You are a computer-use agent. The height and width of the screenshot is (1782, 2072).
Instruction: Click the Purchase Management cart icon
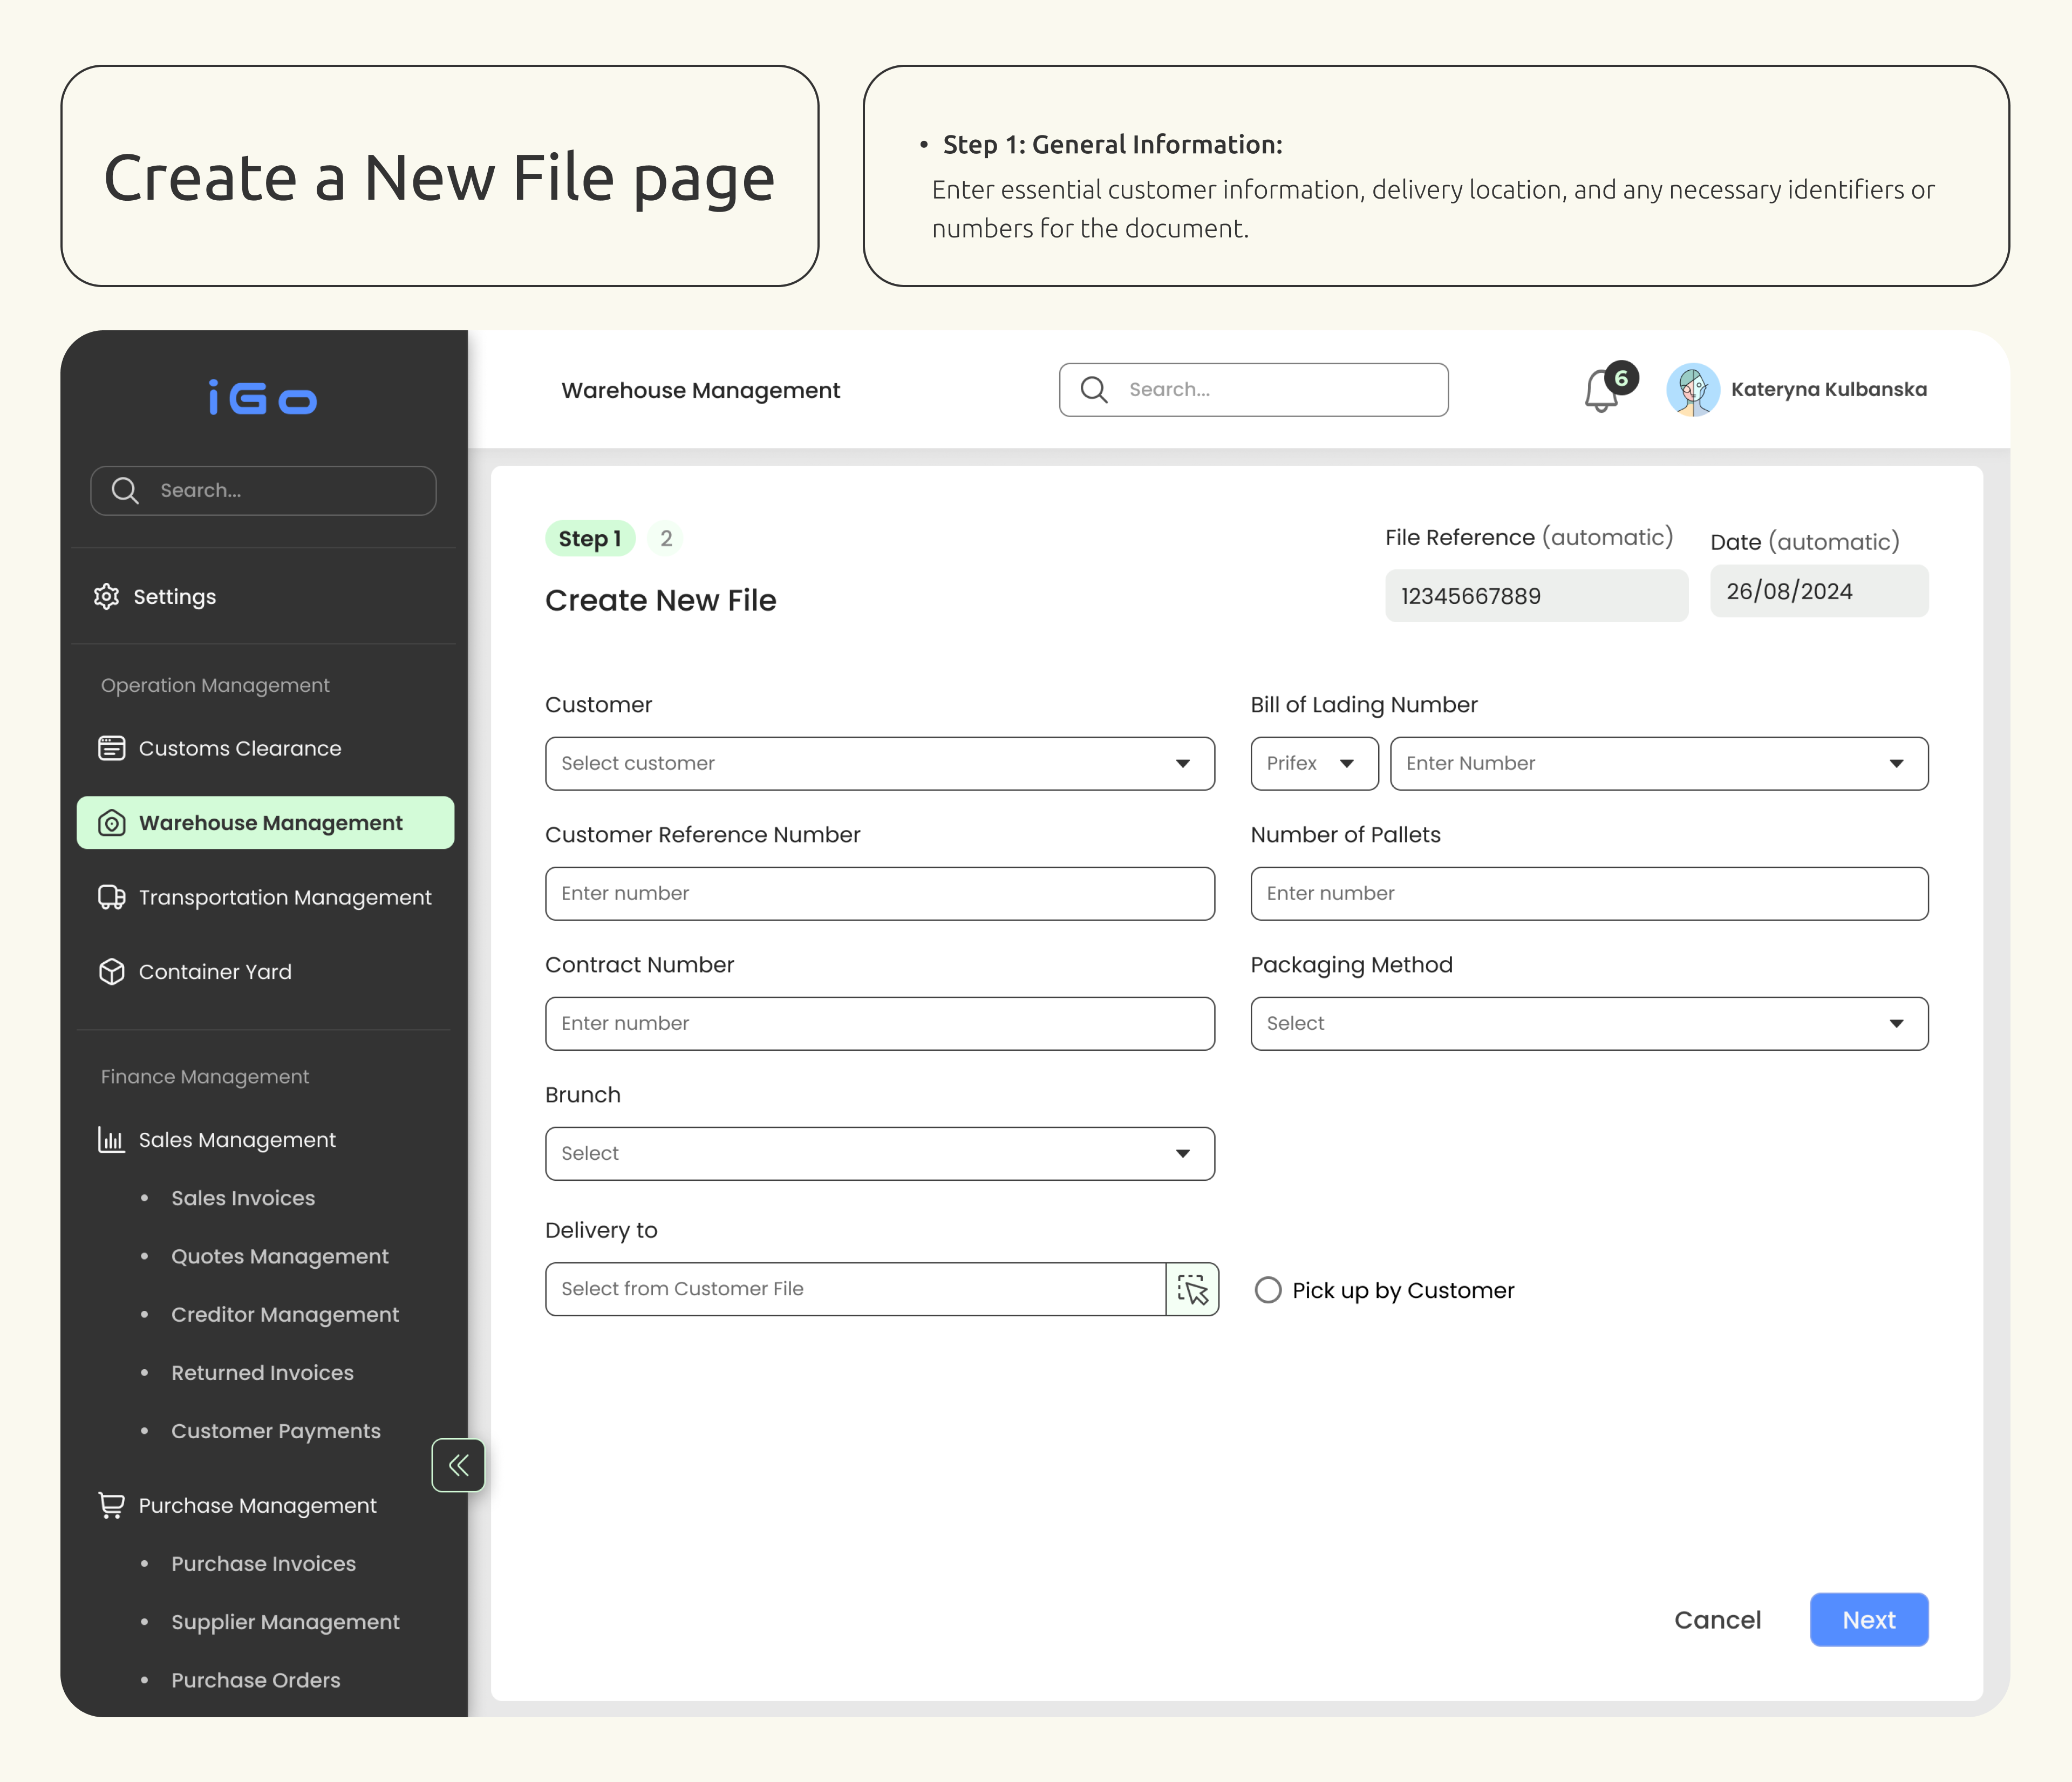111,1505
